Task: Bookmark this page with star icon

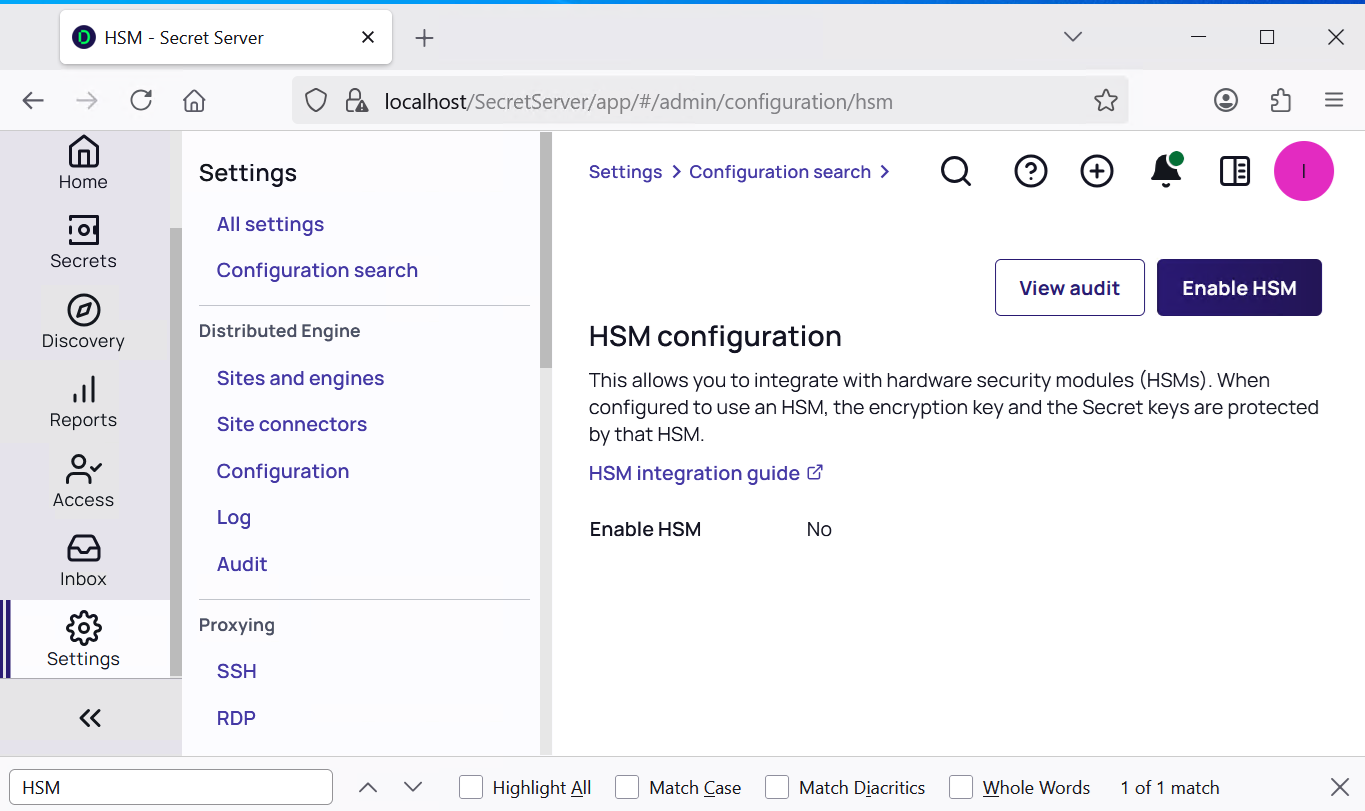Action: 1105,101
